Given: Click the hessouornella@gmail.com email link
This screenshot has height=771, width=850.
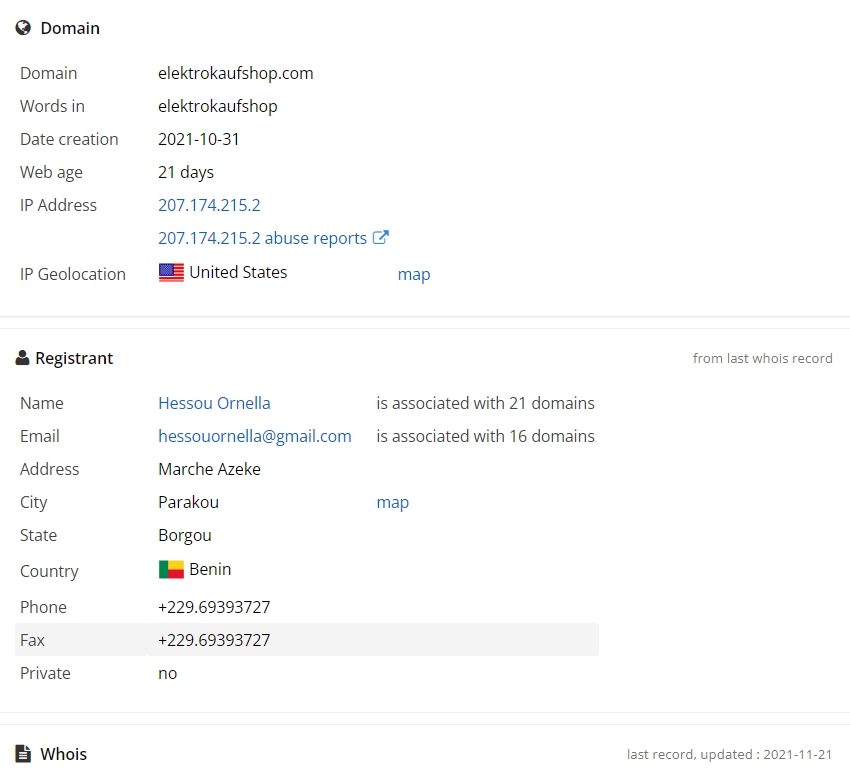Looking at the screenshot, I should point(255,436).
